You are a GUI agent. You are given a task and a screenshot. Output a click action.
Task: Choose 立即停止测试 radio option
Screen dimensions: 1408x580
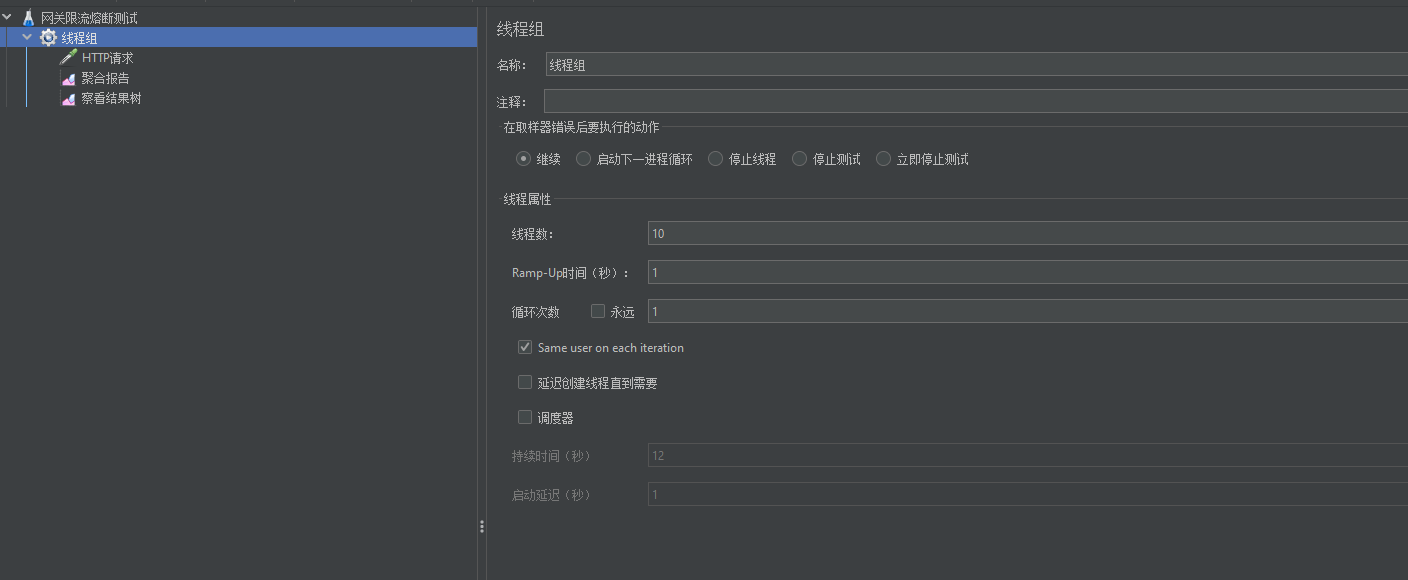[x=883, y=158]
